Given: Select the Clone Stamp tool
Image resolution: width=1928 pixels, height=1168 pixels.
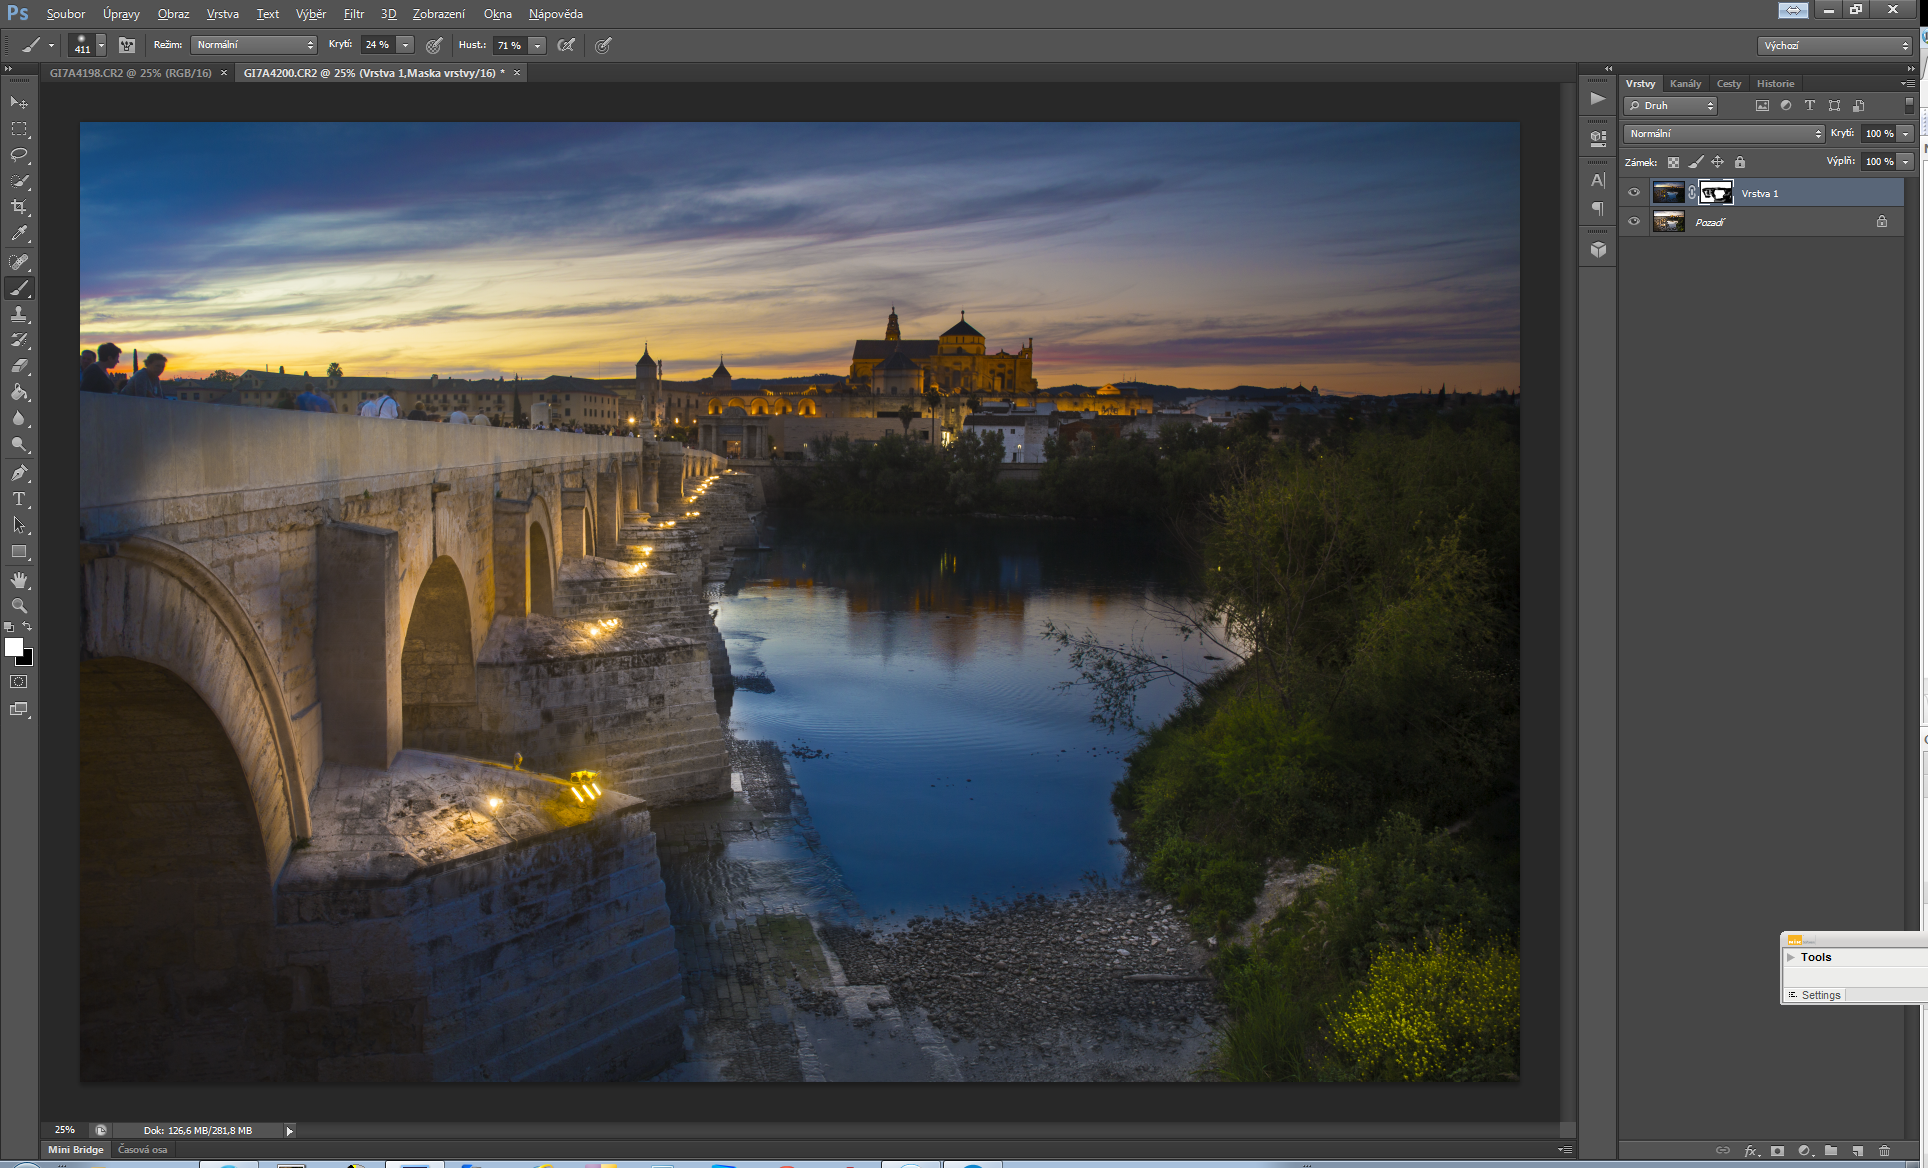Looking at the screenshot, I should [19, 314].
